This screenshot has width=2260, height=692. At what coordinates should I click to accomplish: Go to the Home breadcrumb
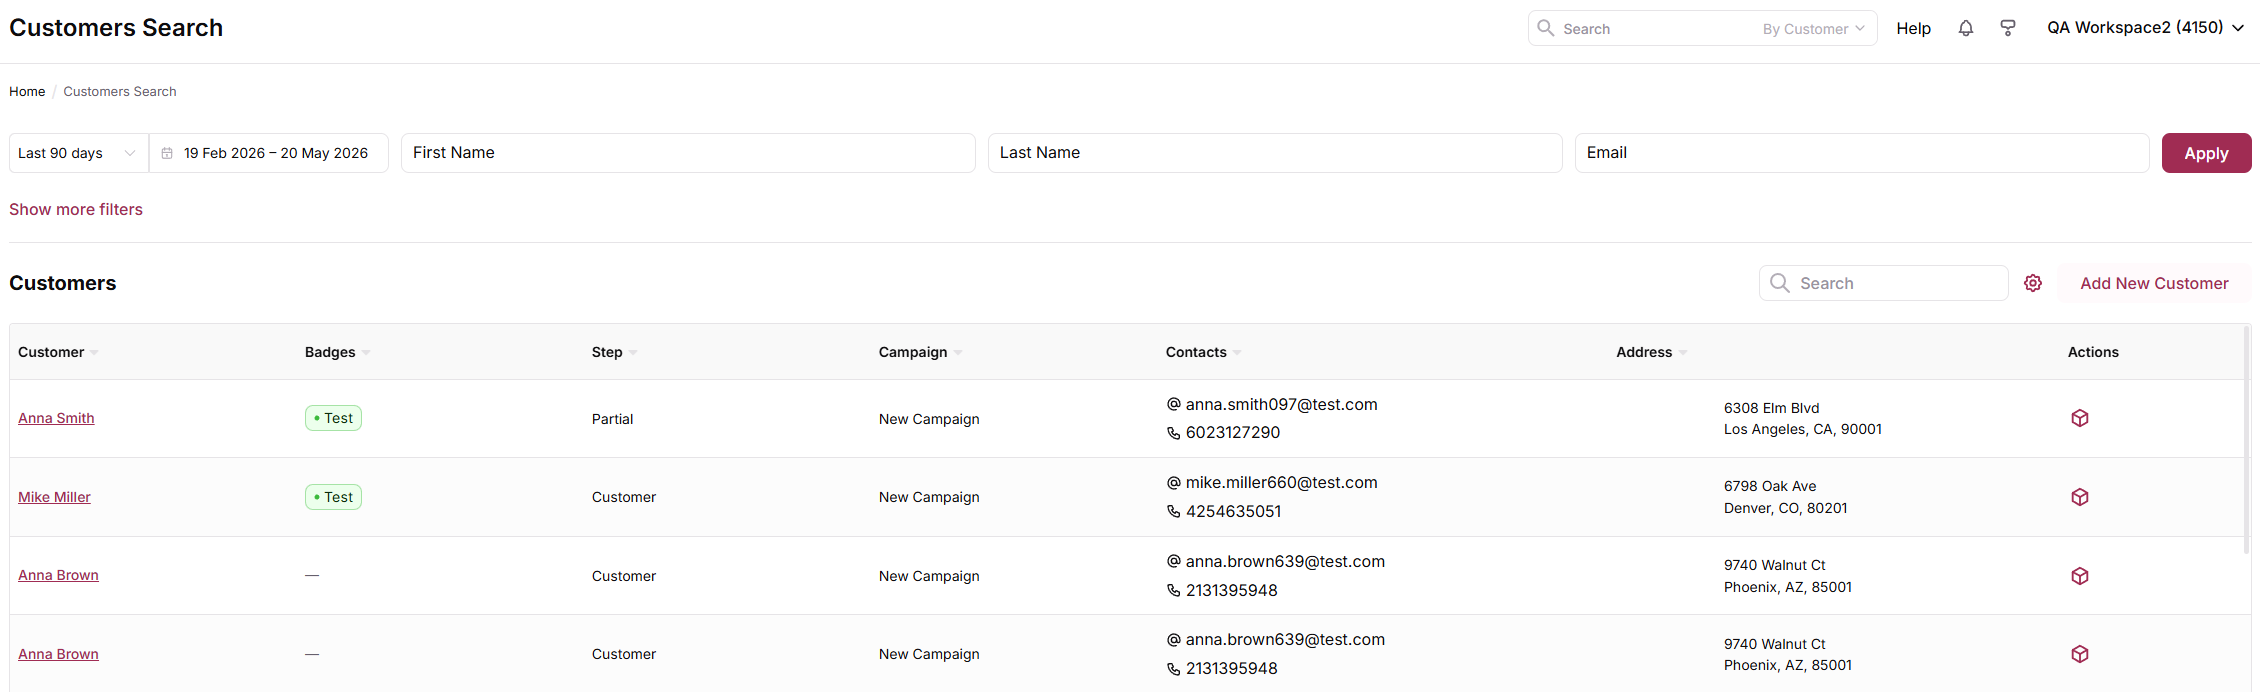point(27,91)
